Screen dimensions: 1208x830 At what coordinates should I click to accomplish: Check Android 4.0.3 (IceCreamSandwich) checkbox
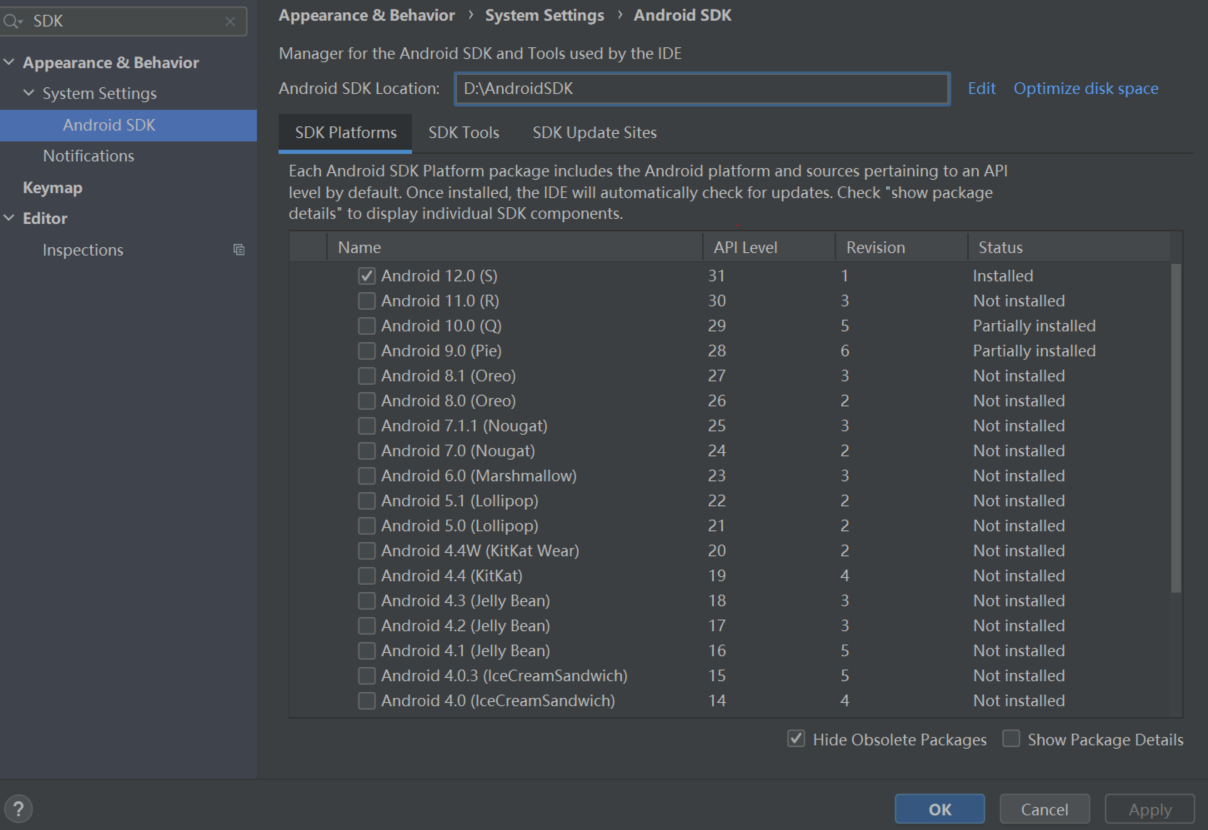coord(367,676)
